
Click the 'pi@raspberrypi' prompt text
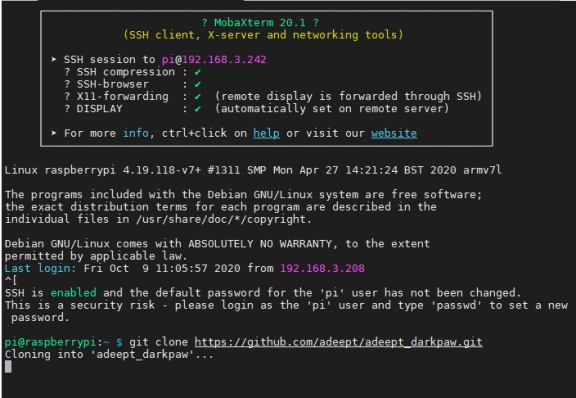50,342
